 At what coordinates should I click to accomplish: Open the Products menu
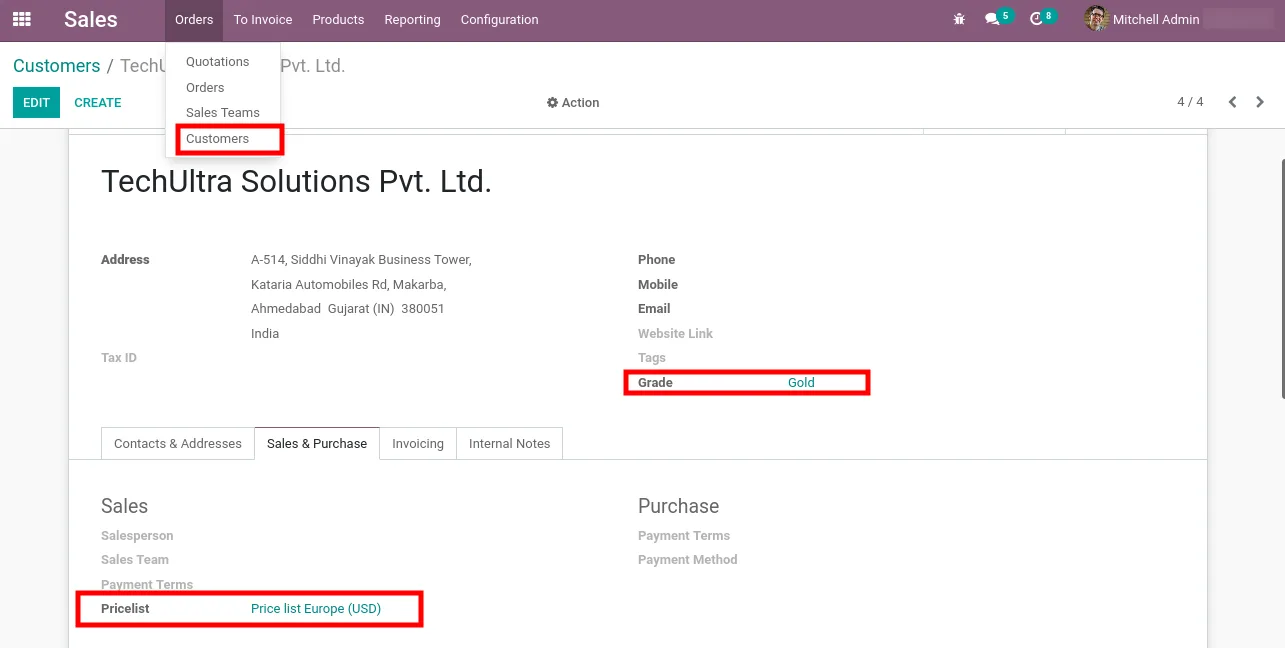pos(338,20)
